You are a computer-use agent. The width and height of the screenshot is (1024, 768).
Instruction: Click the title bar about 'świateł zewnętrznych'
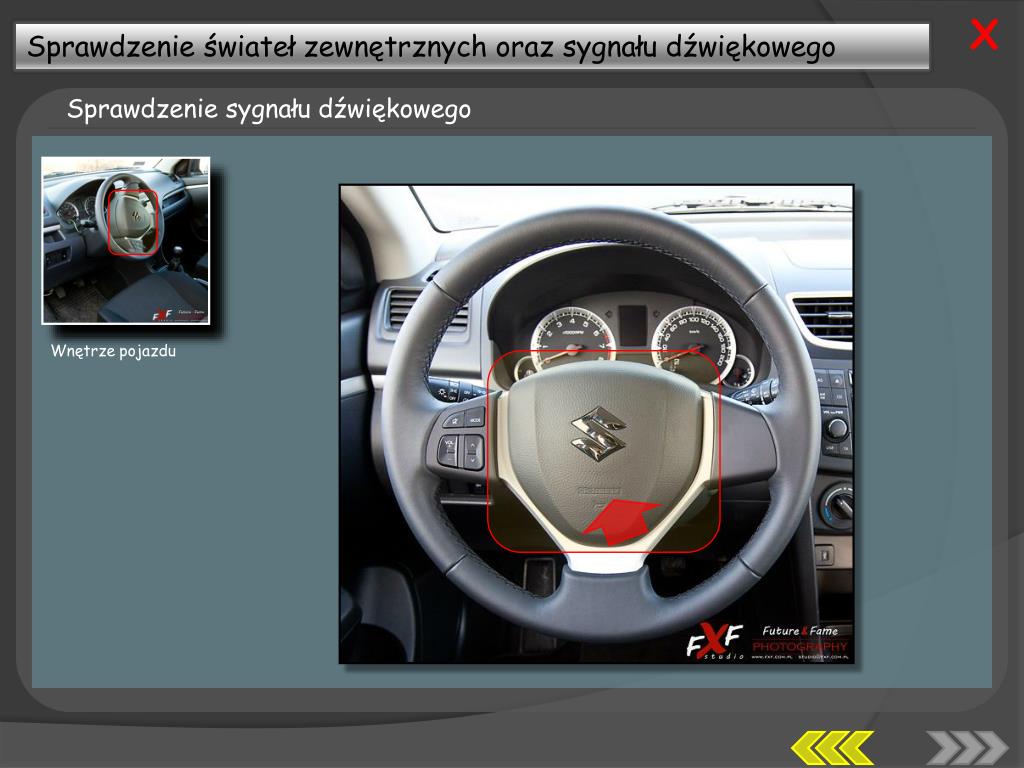472,47
